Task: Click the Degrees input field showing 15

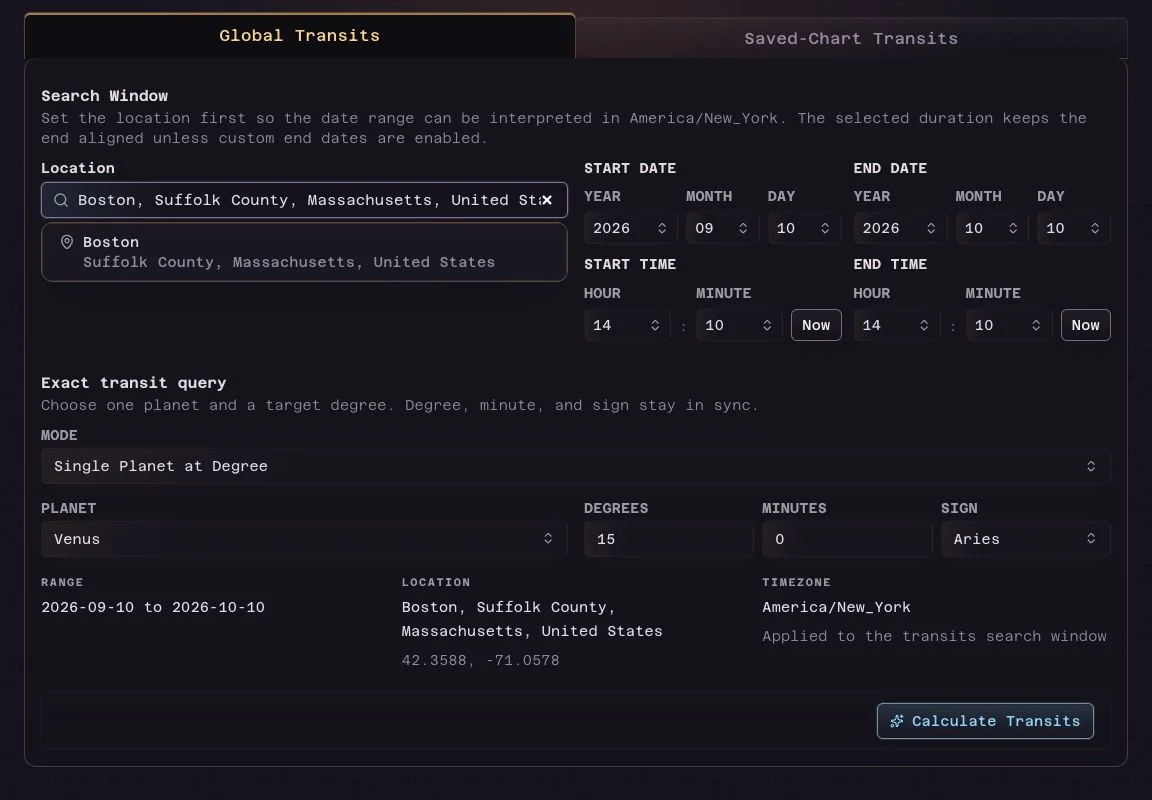Action: point(669,539)
